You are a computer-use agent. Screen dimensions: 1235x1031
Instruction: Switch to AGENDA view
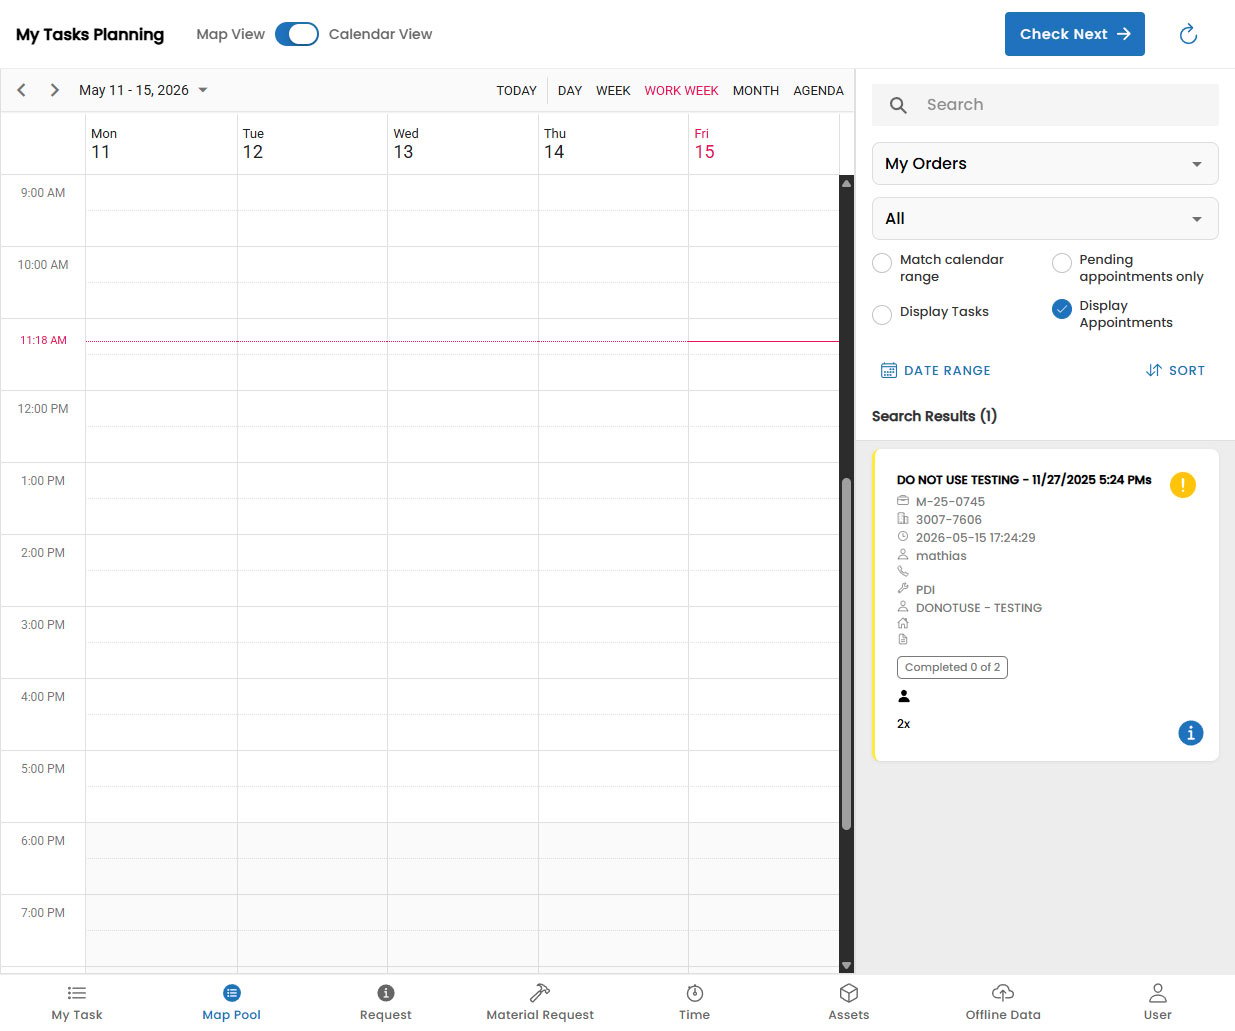pos(818,90)
